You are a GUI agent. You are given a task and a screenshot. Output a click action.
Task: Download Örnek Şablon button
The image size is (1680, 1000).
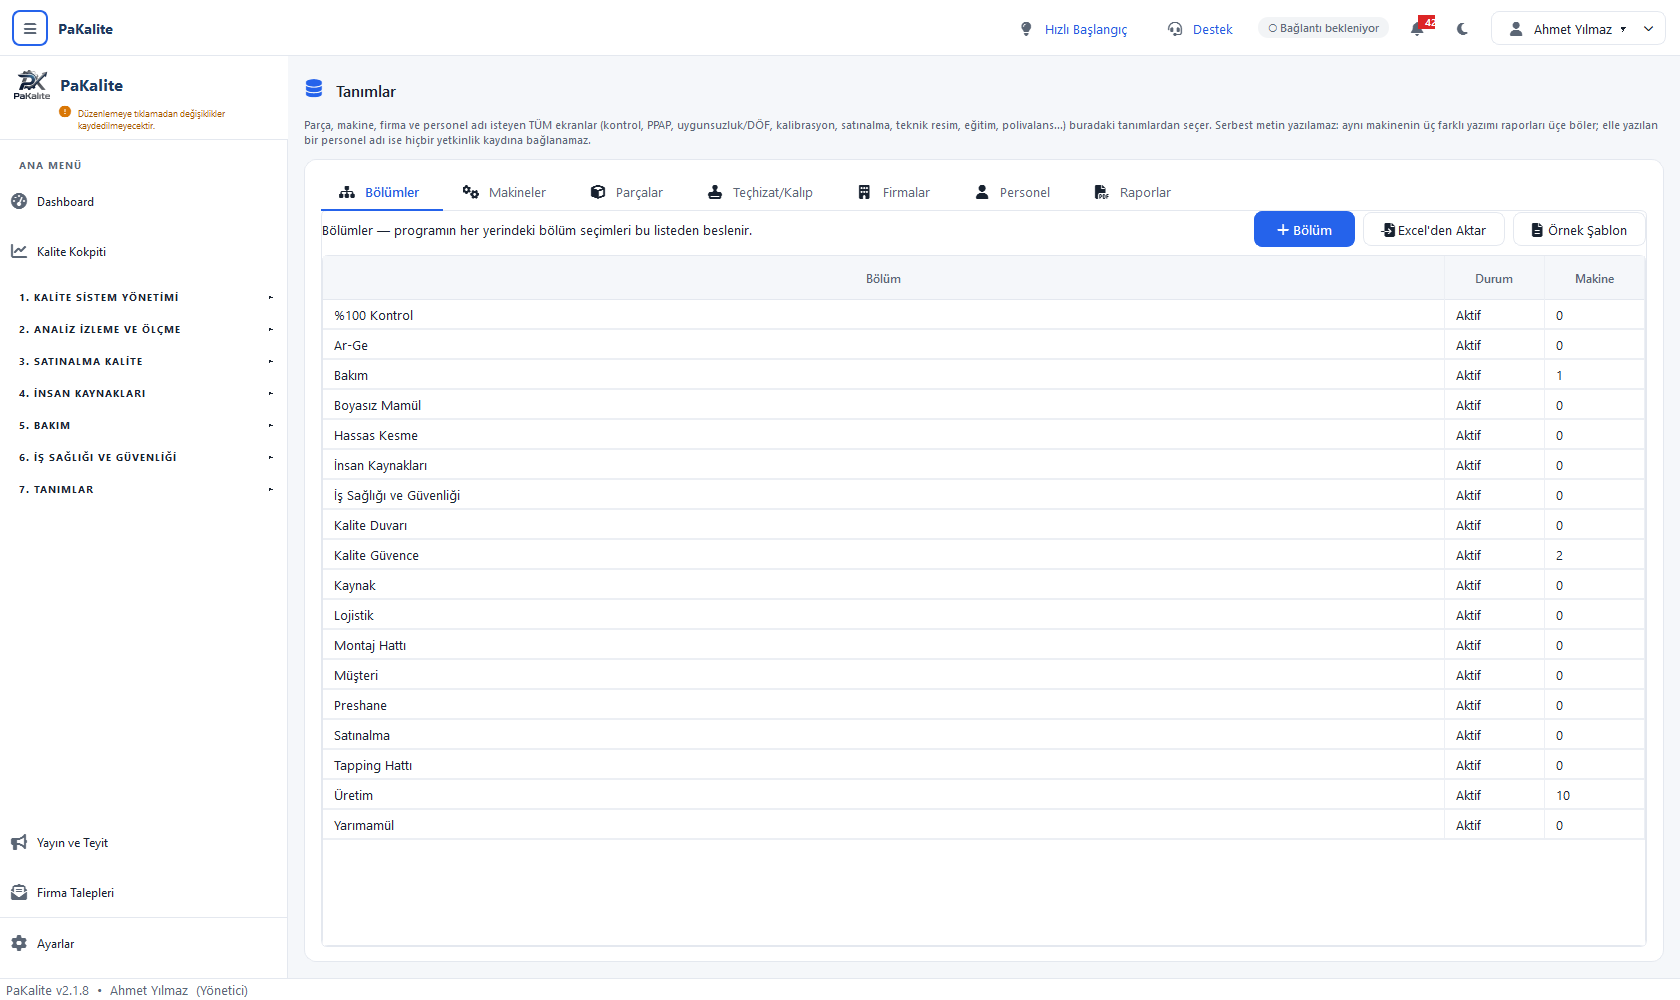(1579, 229)
